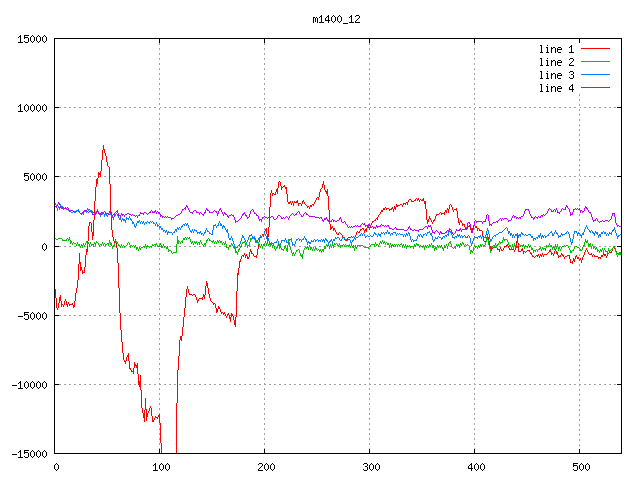Click the x-axis label 100

(161, 467)
